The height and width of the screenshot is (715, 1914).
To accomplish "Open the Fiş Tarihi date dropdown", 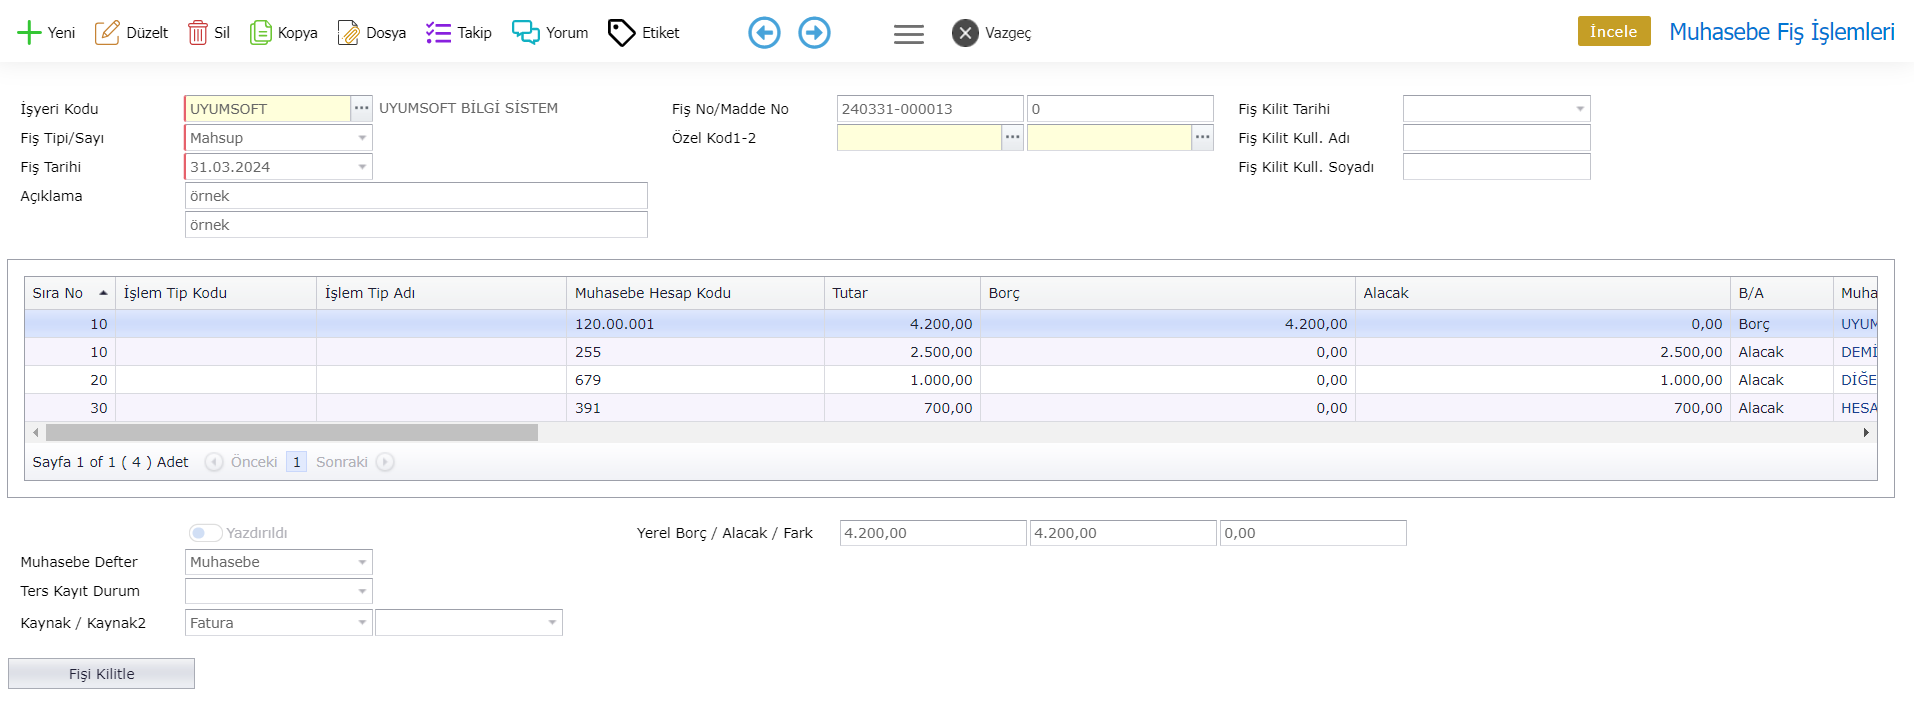I will (362, 167).
